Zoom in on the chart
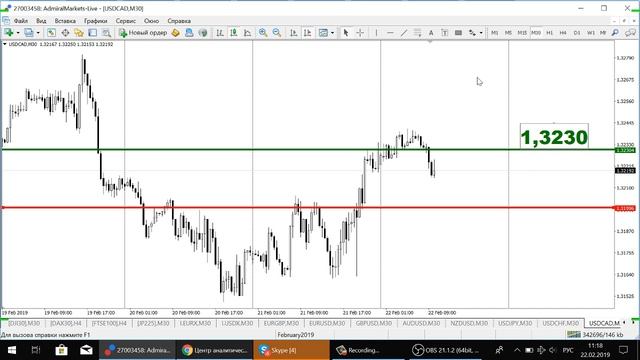 click(263, 33)
